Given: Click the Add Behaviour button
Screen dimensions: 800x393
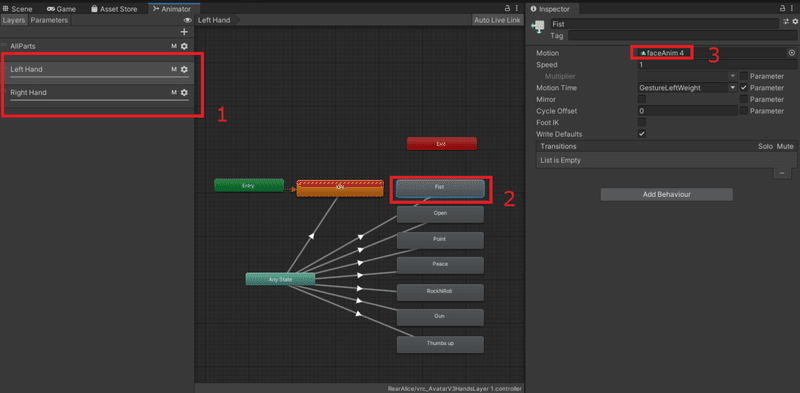Looking at the screenshot, I should pos(666,194).
